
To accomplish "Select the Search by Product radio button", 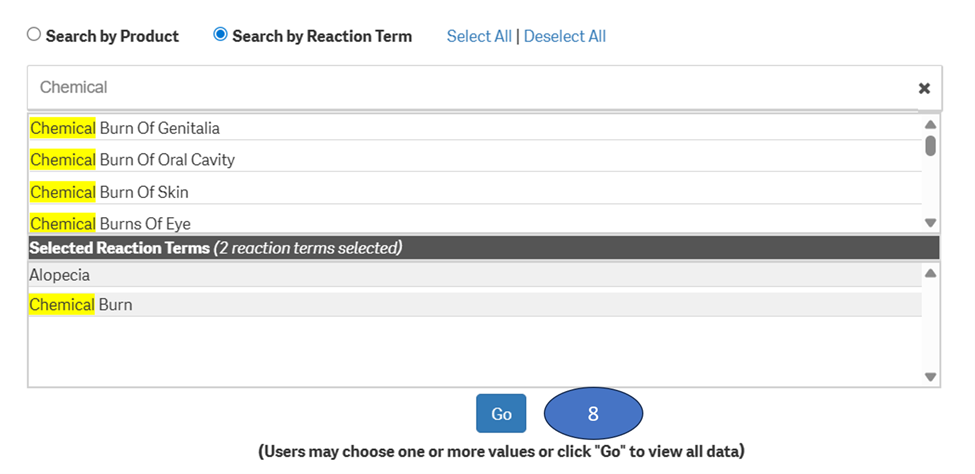I will point(34,35).
